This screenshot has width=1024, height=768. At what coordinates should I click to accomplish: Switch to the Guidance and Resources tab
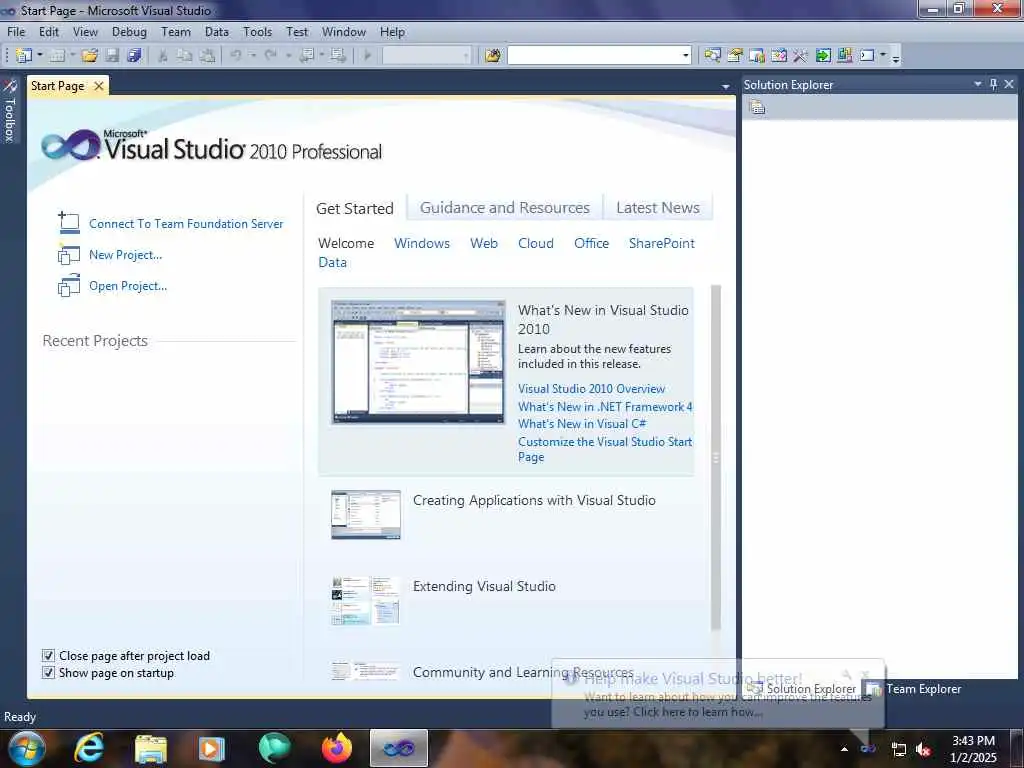click(x=505, y=208)
